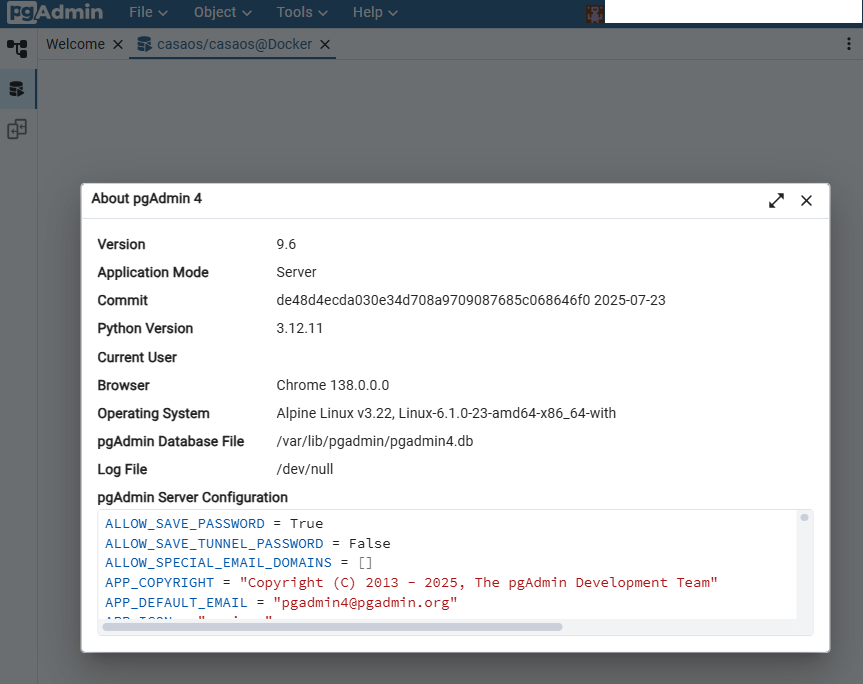Switch to the Welcome tab
The image size is (863, 684).
pyautogui.click(x=75, y=44)
